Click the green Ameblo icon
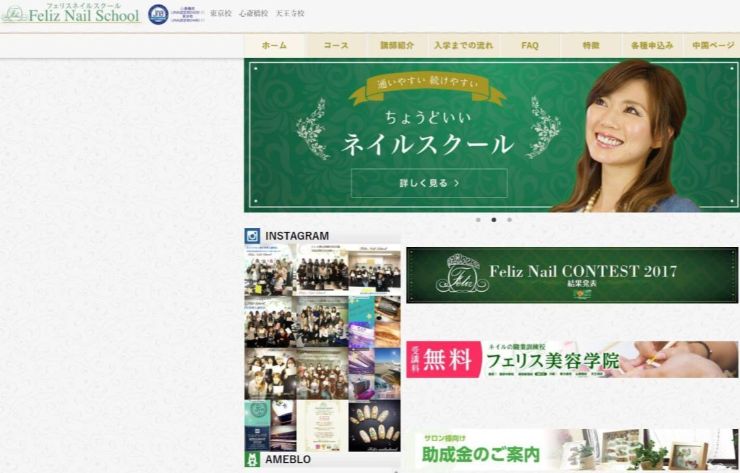 (x=253, y=460)
